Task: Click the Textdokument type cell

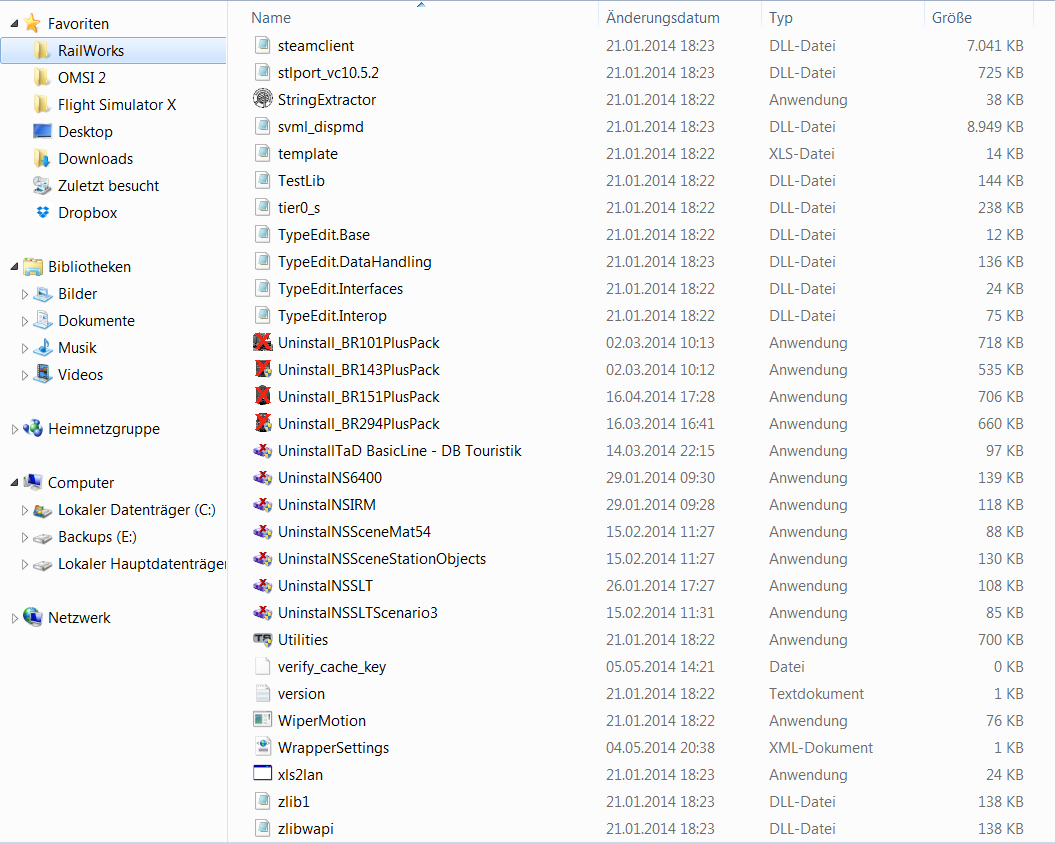Action: [x=816, y=694]
